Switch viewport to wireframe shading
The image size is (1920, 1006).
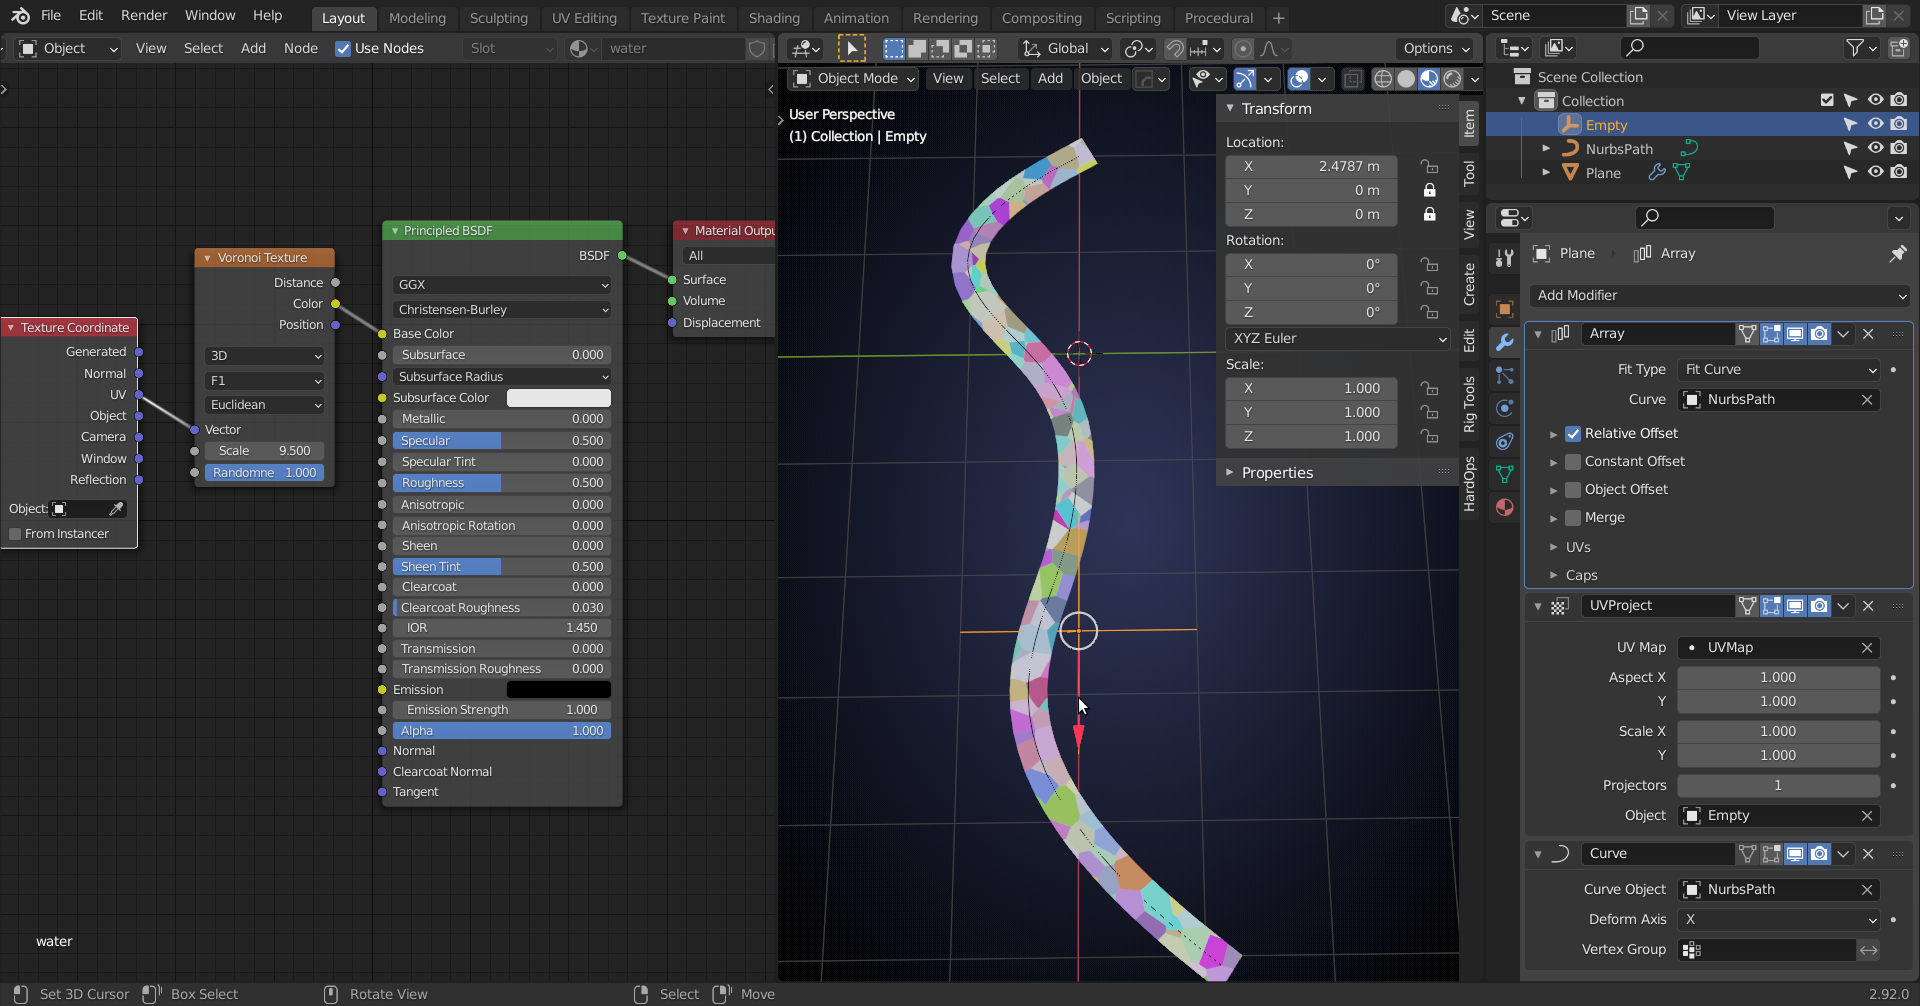[1382, 79]
